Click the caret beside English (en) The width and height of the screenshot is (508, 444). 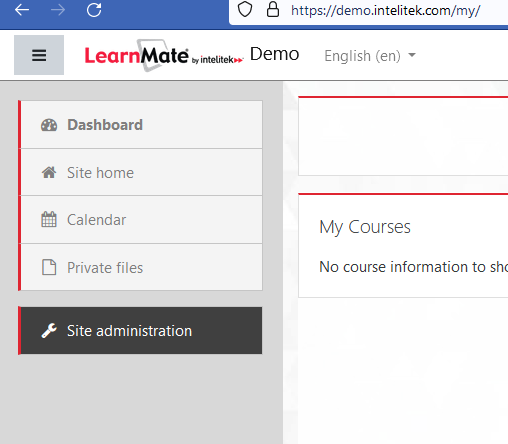point(412,55)
